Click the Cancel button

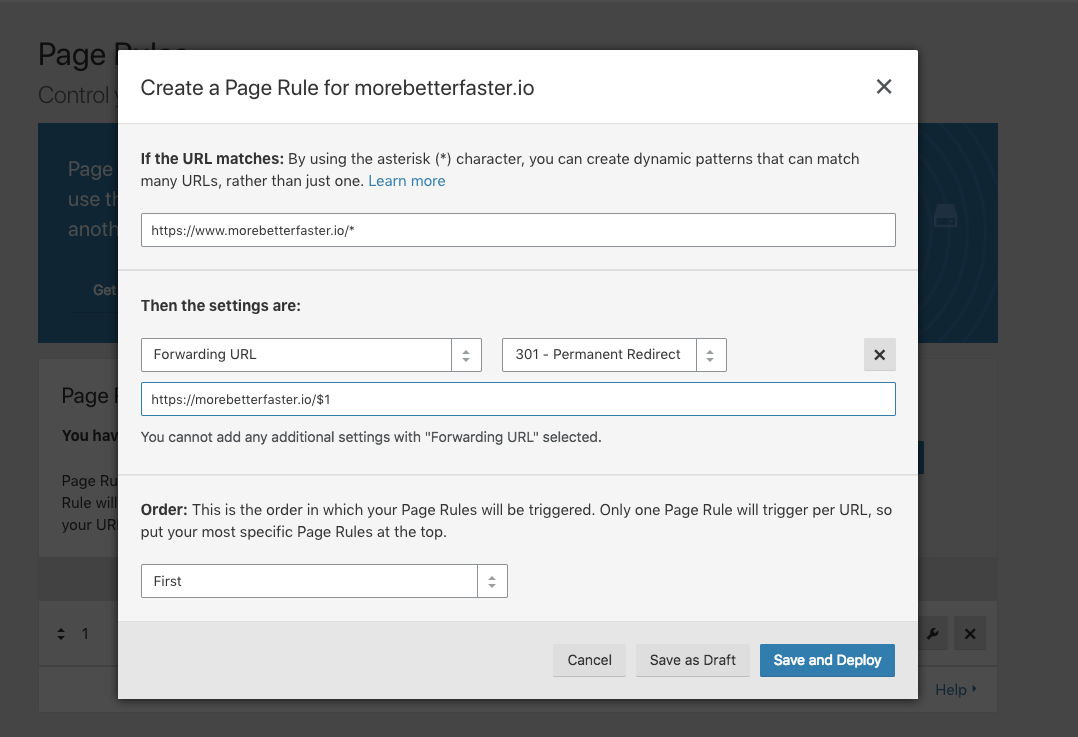point(589,660)
